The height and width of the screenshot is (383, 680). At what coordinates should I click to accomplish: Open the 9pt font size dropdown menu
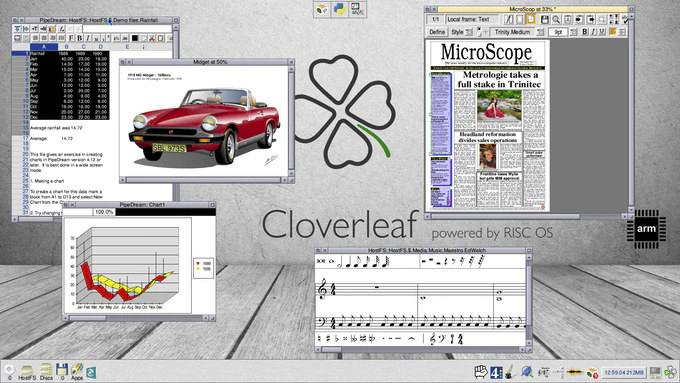pos(574,32)
